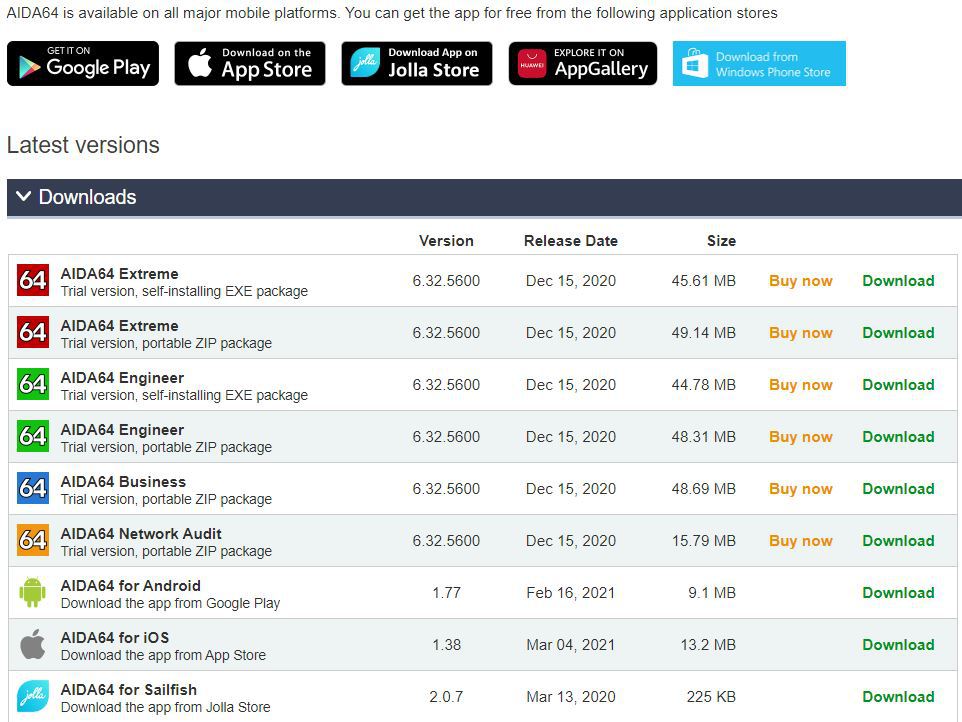Click the Mar 04, 2021 release date
The height and width of the screenshot is (722, 962).
click(571, 645)
